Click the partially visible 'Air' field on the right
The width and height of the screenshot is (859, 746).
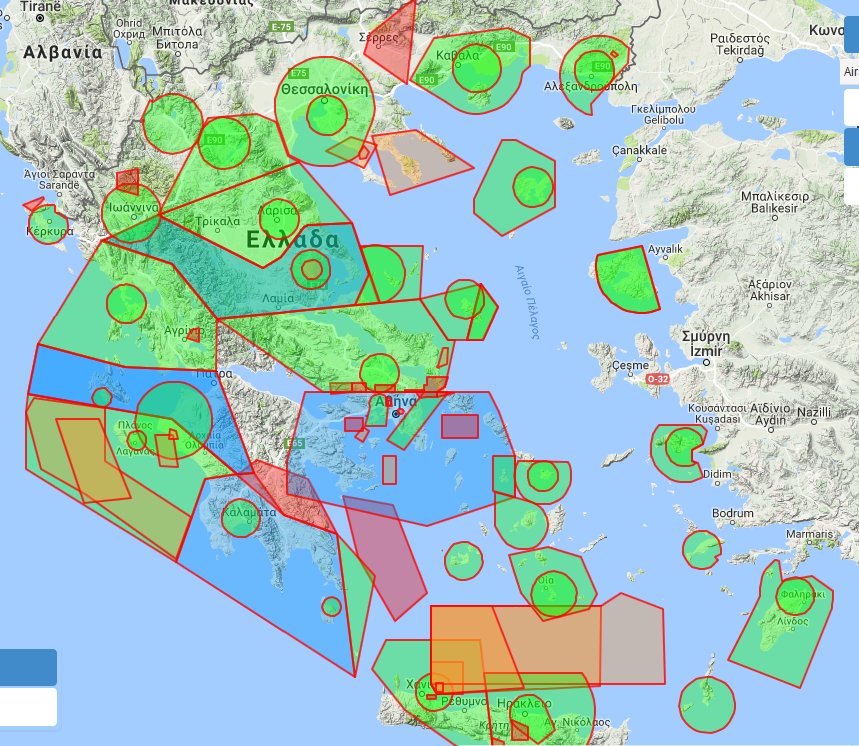(x=850, y=73)
